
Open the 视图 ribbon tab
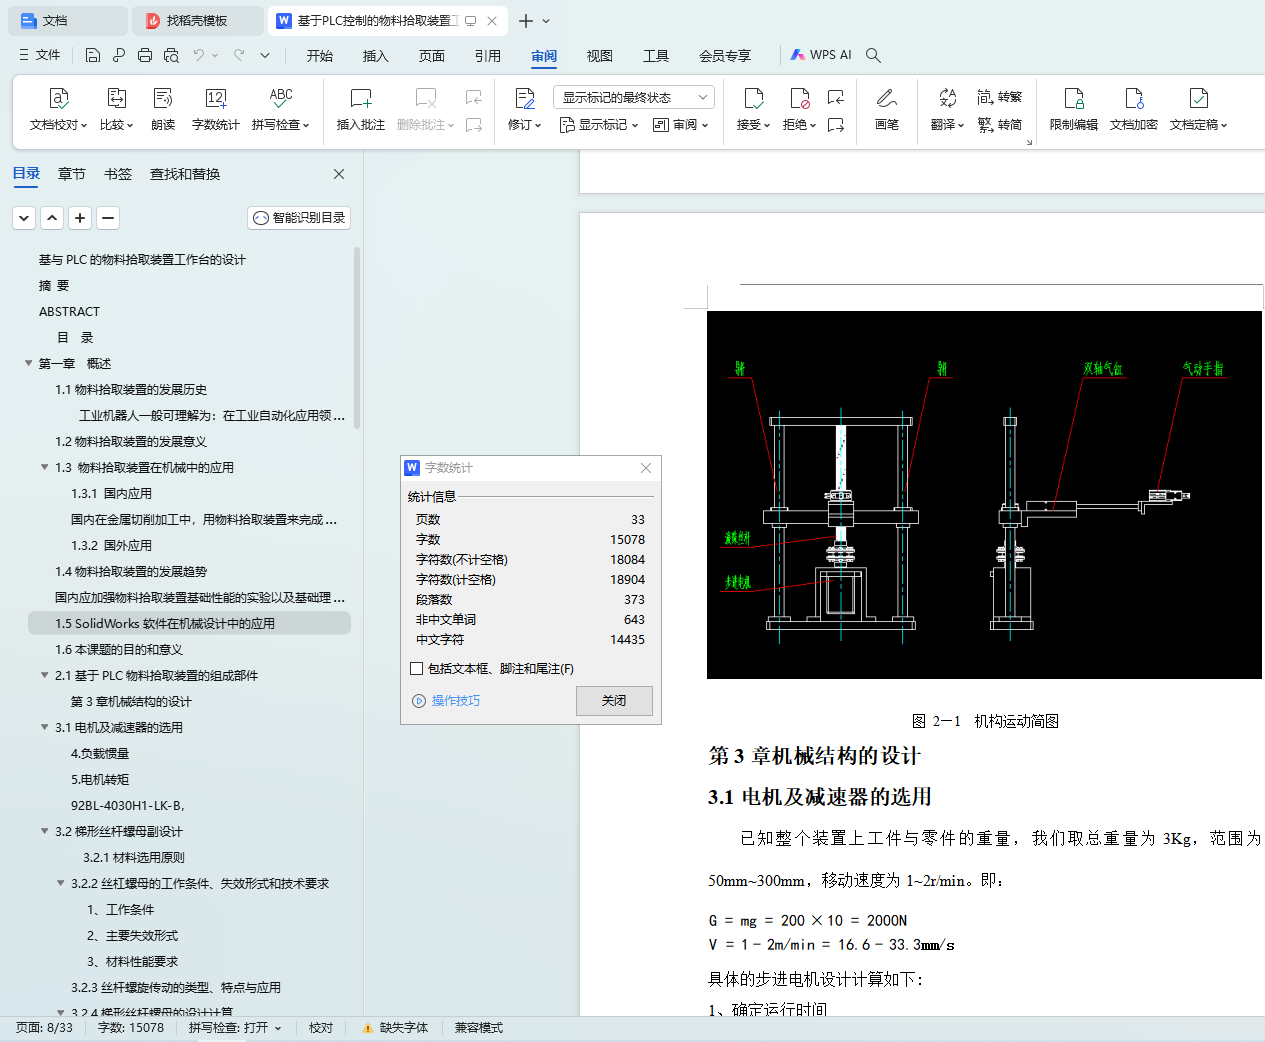pos(600,55)
